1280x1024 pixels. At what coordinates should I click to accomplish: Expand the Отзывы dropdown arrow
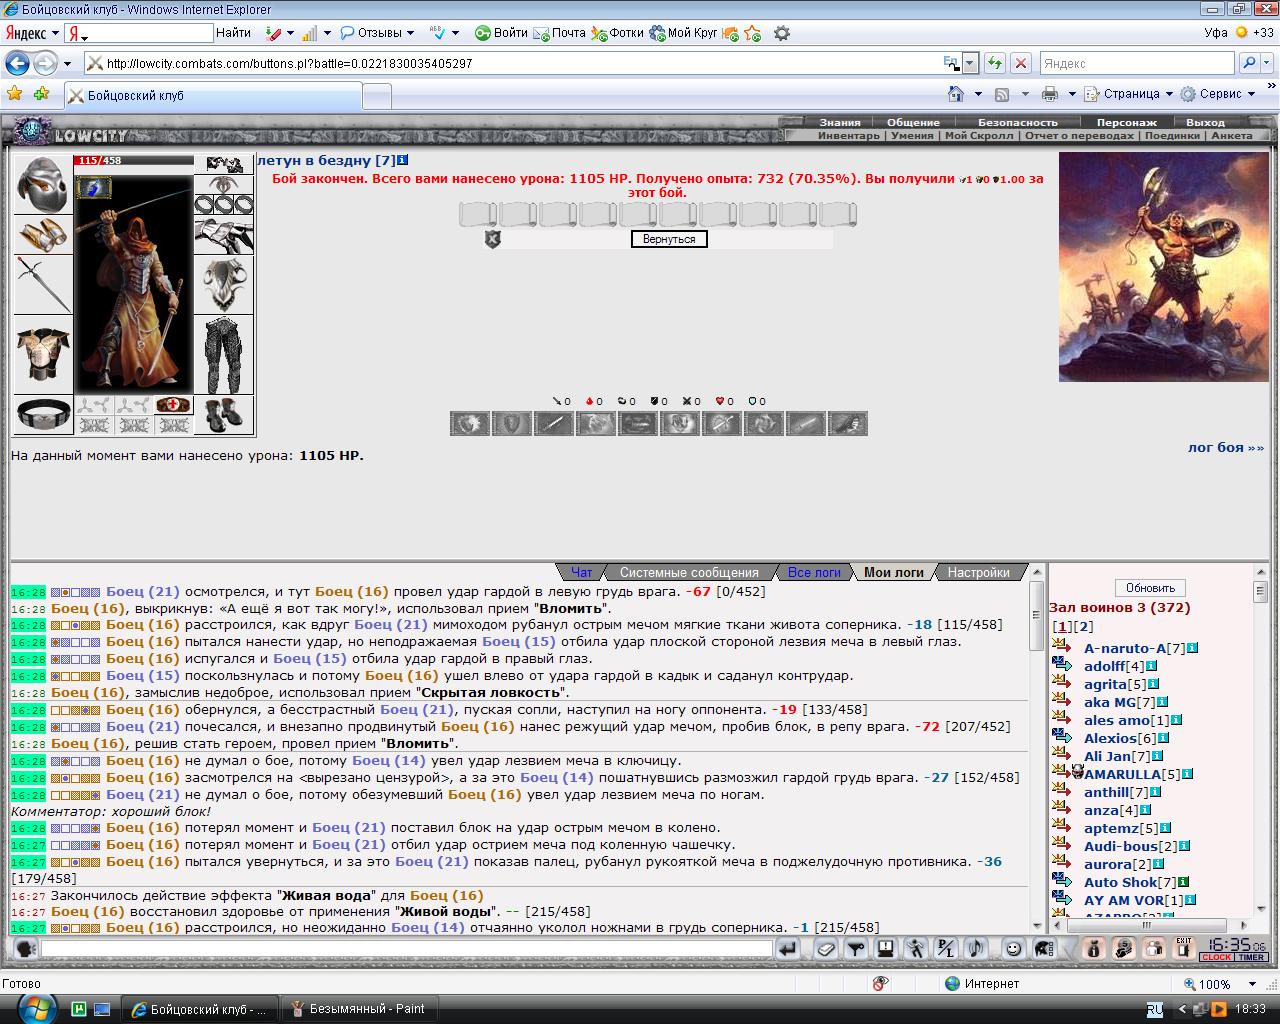tap(410, 33)
